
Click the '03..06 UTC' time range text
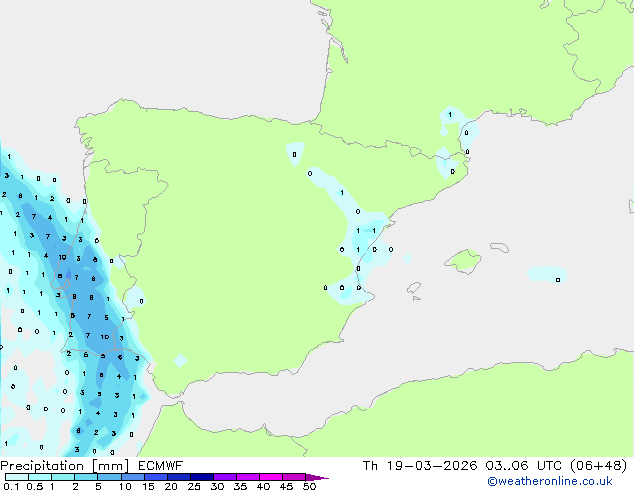pos(523,466)
